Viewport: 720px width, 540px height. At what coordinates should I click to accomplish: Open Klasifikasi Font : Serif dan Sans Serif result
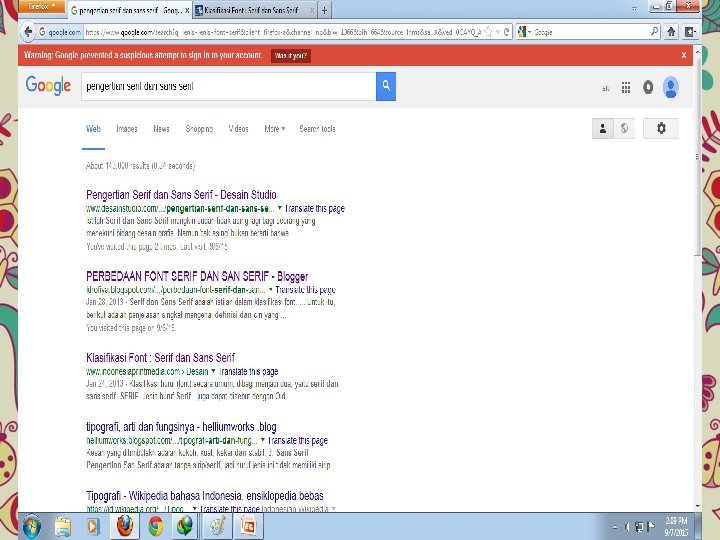160,358
